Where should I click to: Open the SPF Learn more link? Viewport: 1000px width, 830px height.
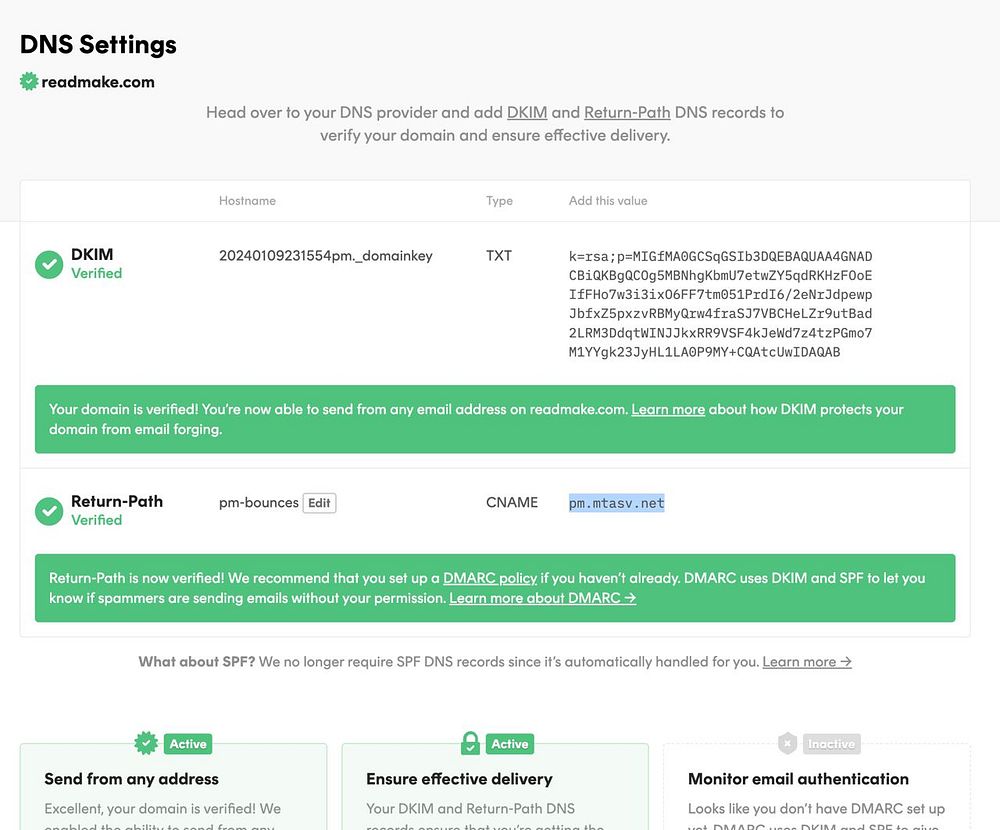[807, 661]
